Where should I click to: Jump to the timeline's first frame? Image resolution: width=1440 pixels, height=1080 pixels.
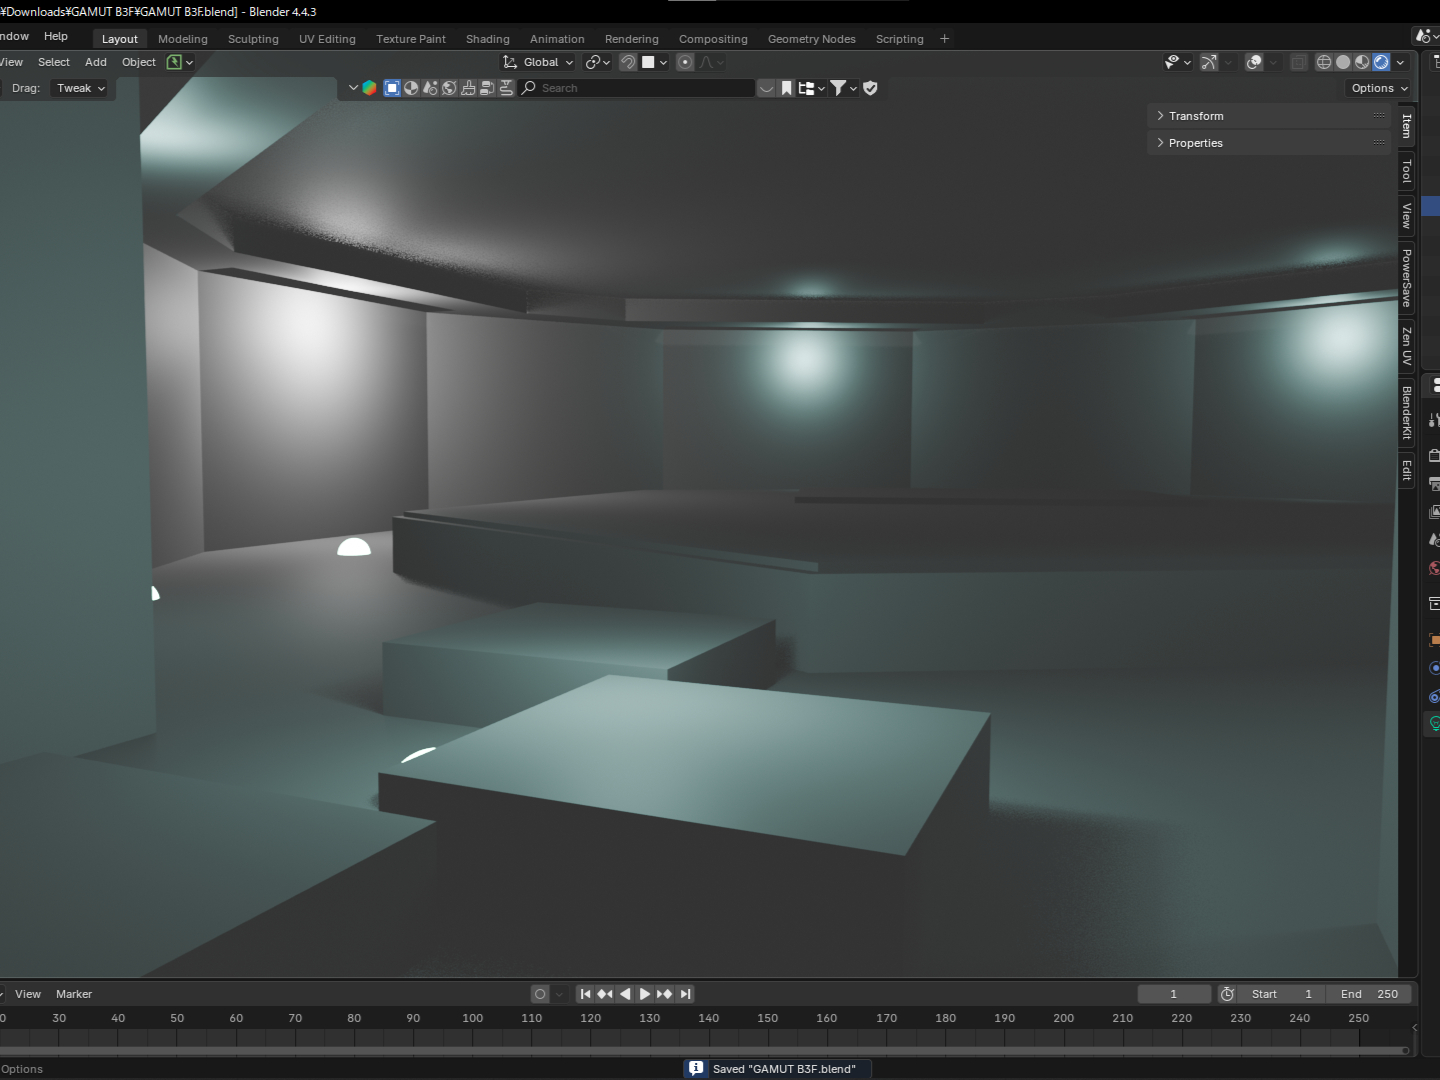coord(586,994)
